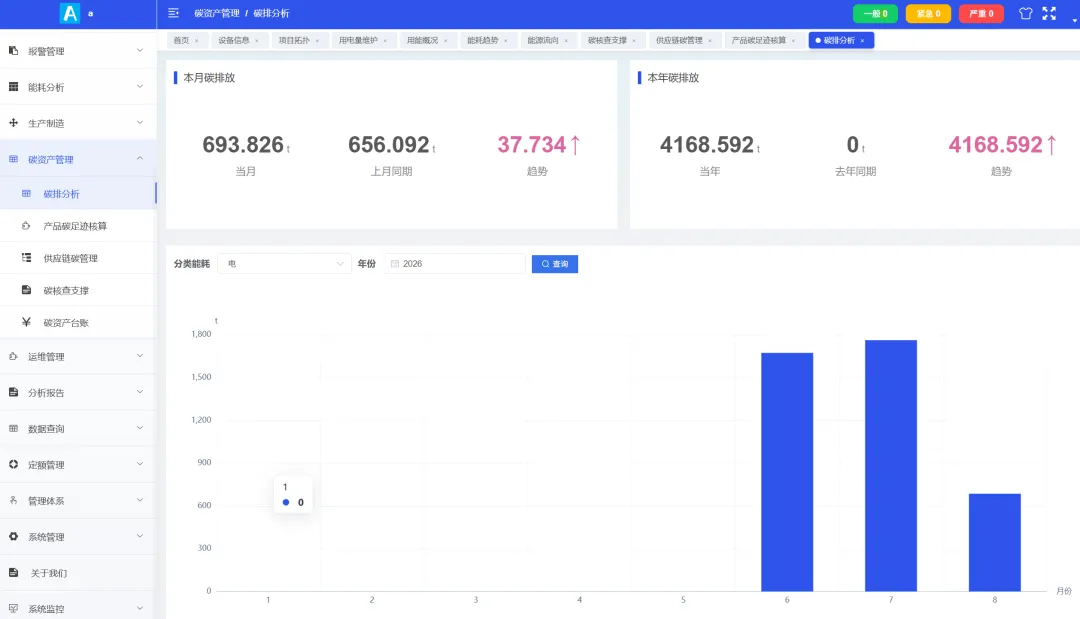The height and width of the screenshot is (619, 1080).
Task: Click the 当月 value 693.826
Action: (242, 145)
